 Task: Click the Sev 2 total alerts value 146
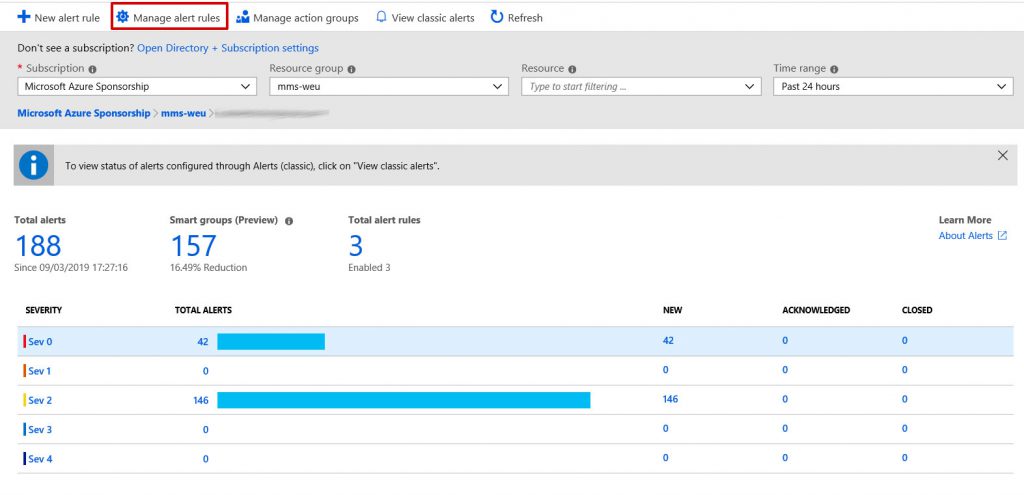coord(201,400)
